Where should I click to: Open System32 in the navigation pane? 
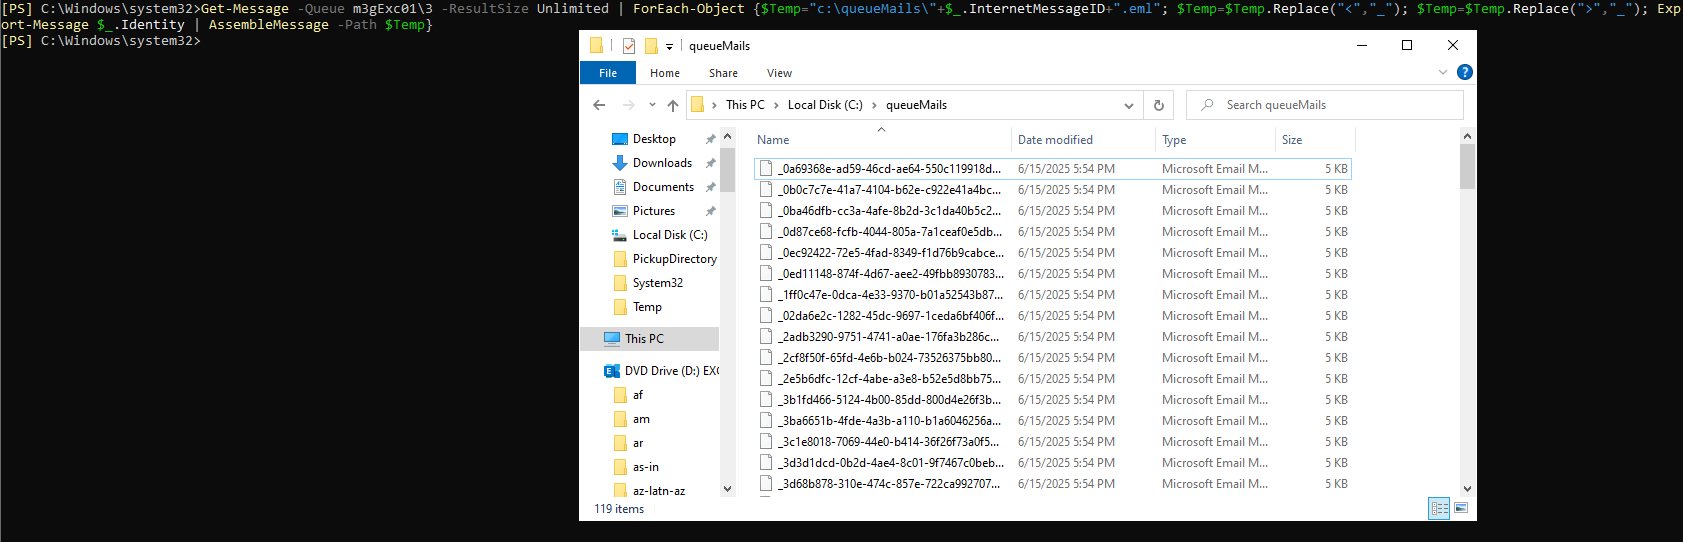[x=658, y=283]
